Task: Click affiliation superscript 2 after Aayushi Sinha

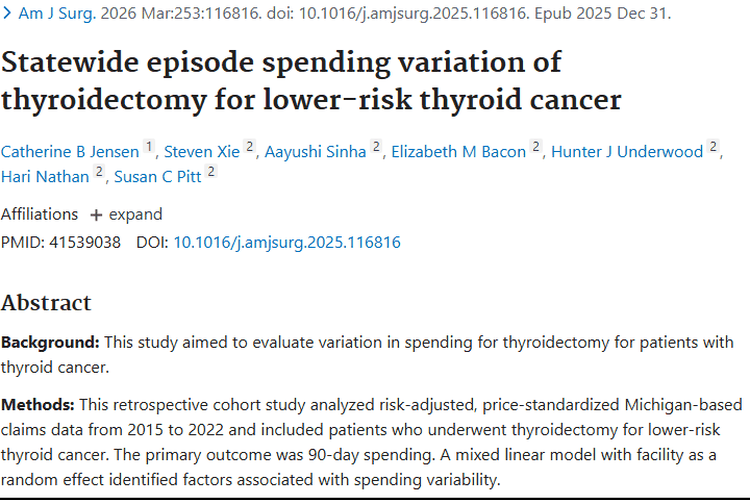Action: coord(377,147)
